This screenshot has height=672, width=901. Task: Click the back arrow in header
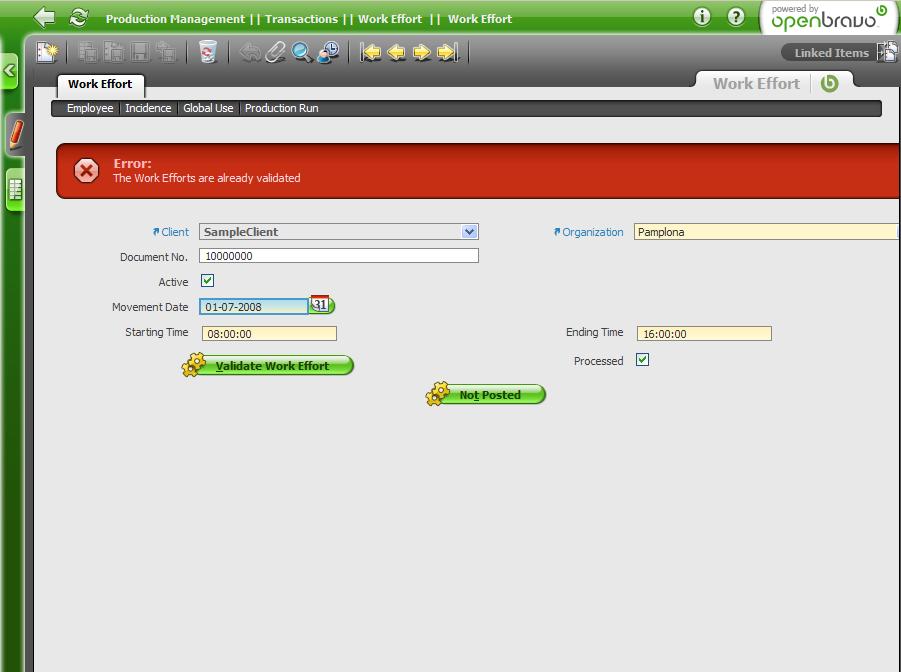tap(44, 17)
